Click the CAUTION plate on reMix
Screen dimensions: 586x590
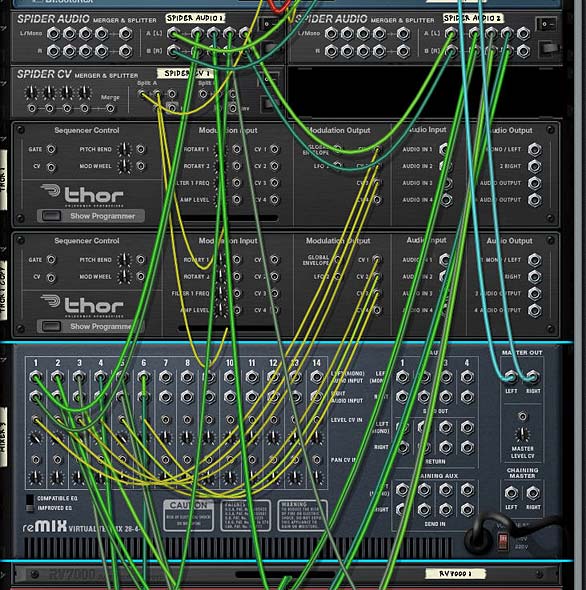(x=189, y=515)
